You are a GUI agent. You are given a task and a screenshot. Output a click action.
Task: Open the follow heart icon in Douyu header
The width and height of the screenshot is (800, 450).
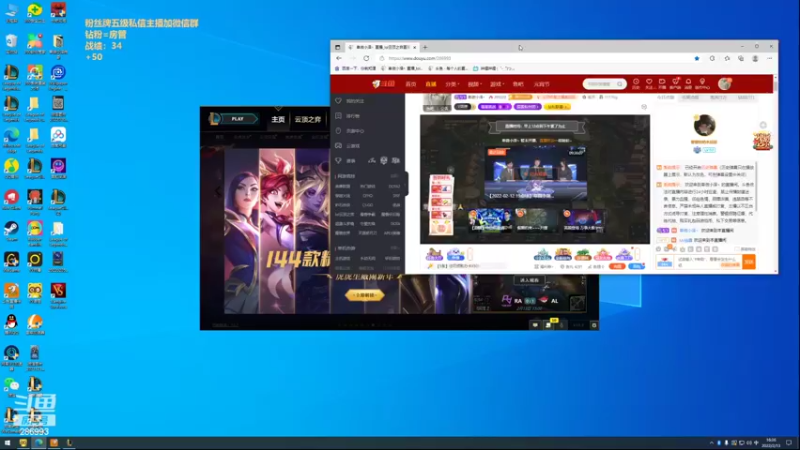tap(649, 83)
